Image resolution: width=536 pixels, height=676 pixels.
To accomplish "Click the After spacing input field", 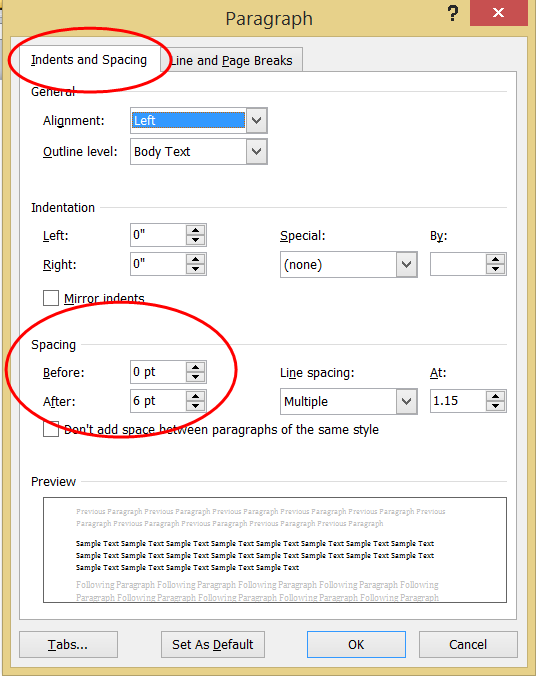I will [x=158, y=401].
